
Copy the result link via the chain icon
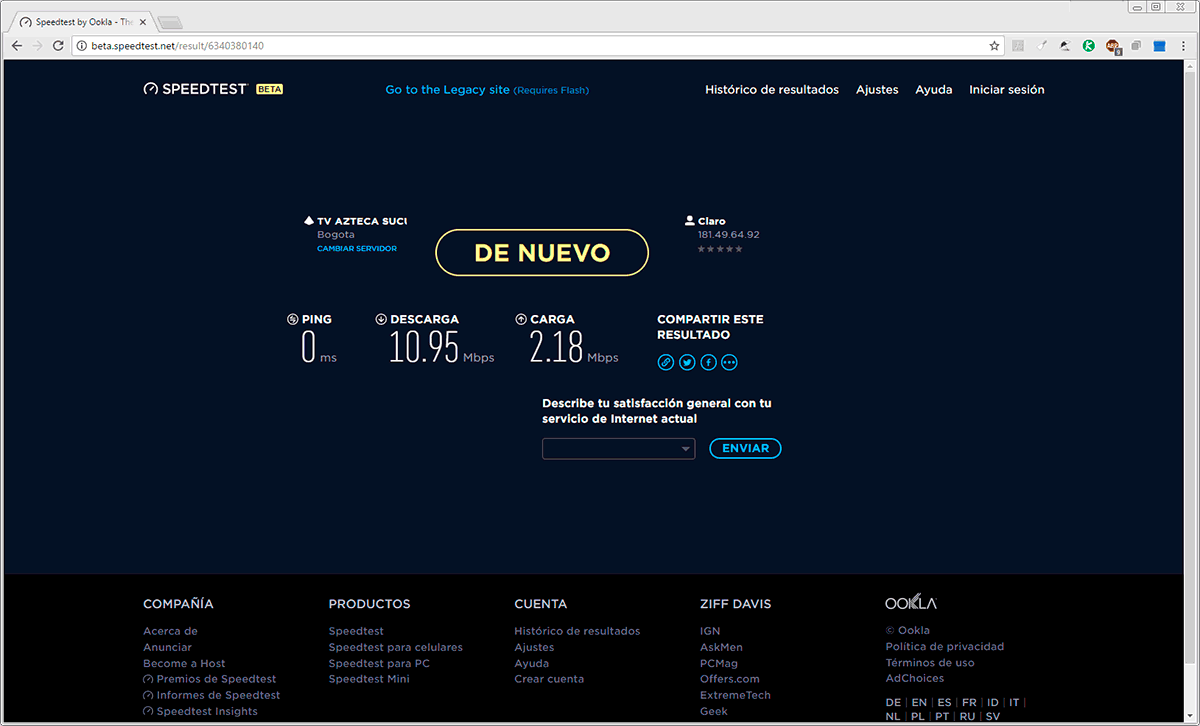[666, 362]
